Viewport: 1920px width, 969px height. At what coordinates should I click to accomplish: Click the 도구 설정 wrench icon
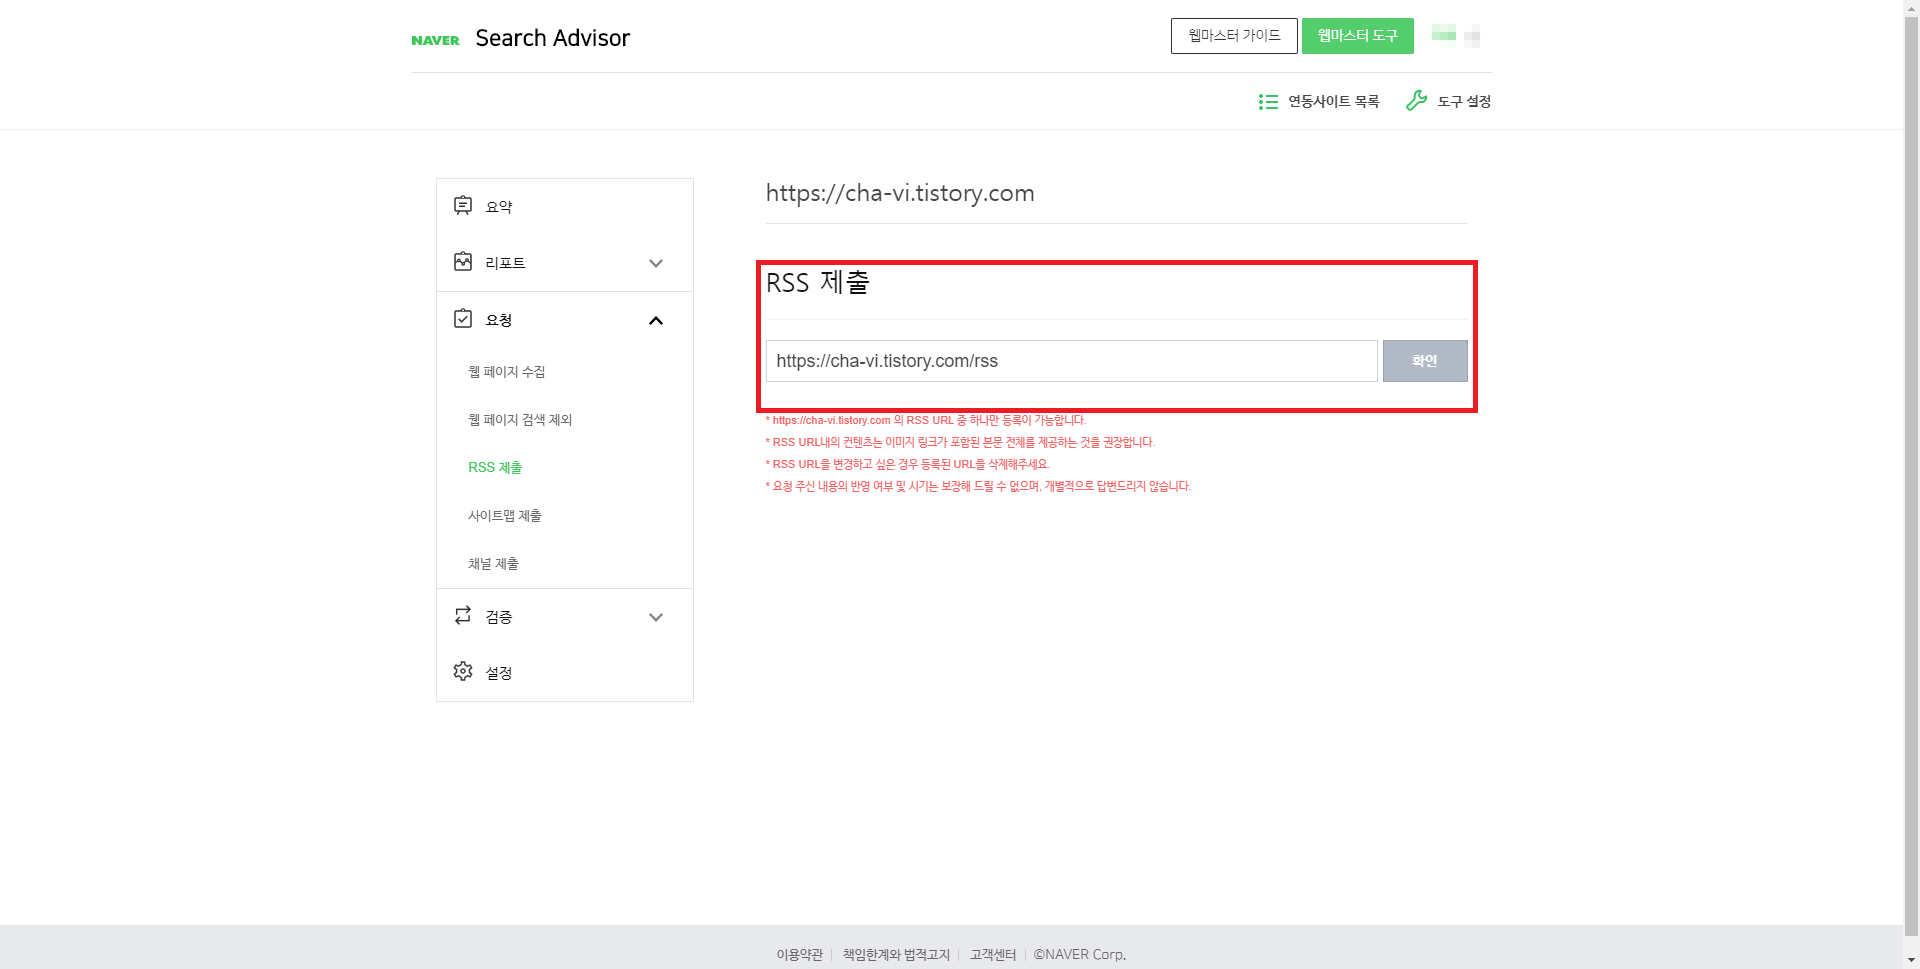1416,100
